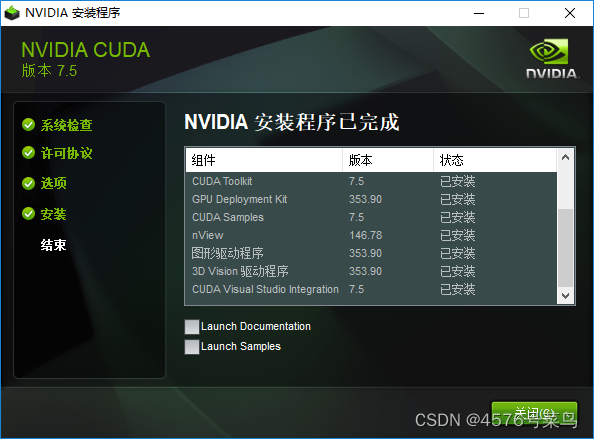The width and height of the screenshot is (594, 439).
Task: Select the 3D Vision 驱动程序 row
Action: (371, 271)
